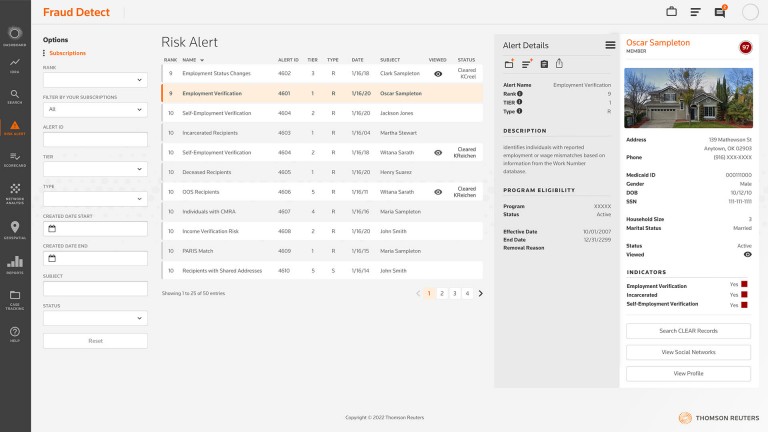Image resolution: width=768 pixels, height=432 pixels.
Task: Click add-to-case folder icon in Alert Details
Action: 510,64
